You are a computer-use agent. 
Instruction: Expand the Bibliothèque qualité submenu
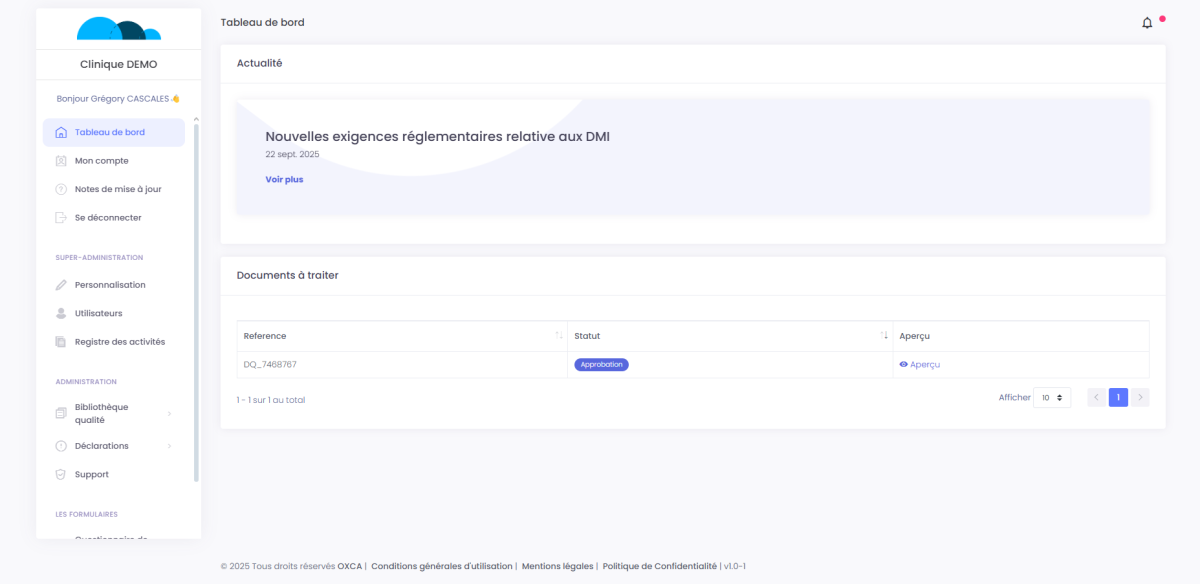pos(169,414)
